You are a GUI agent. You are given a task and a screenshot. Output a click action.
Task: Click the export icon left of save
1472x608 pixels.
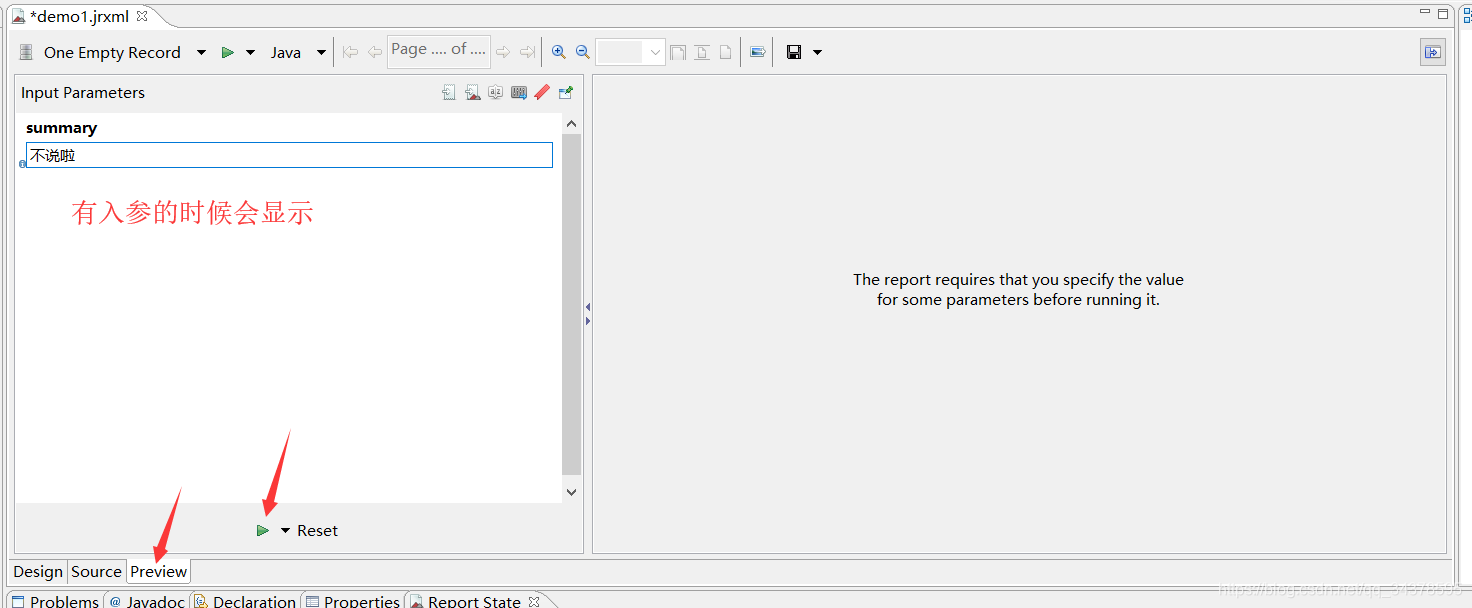[758, 53]
